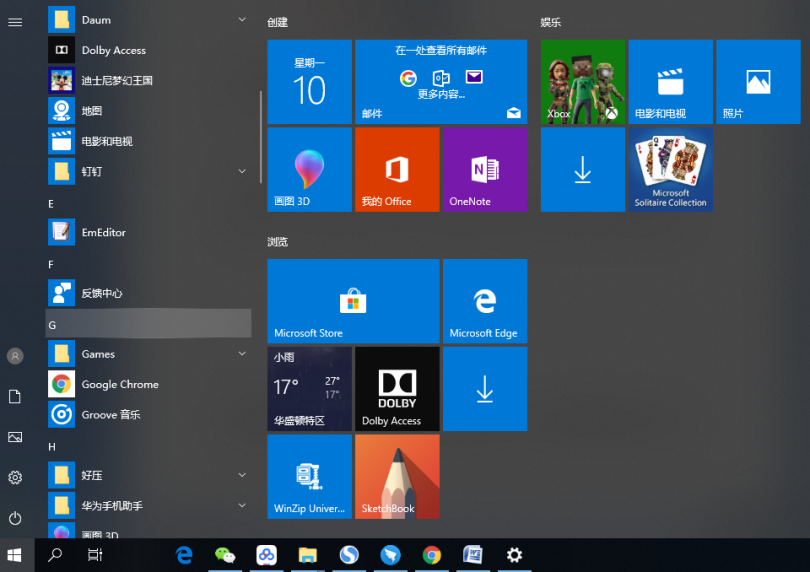Launch the Microsoft Edge tile
Screen dimensions: 810x572
[x=485, y=301]
